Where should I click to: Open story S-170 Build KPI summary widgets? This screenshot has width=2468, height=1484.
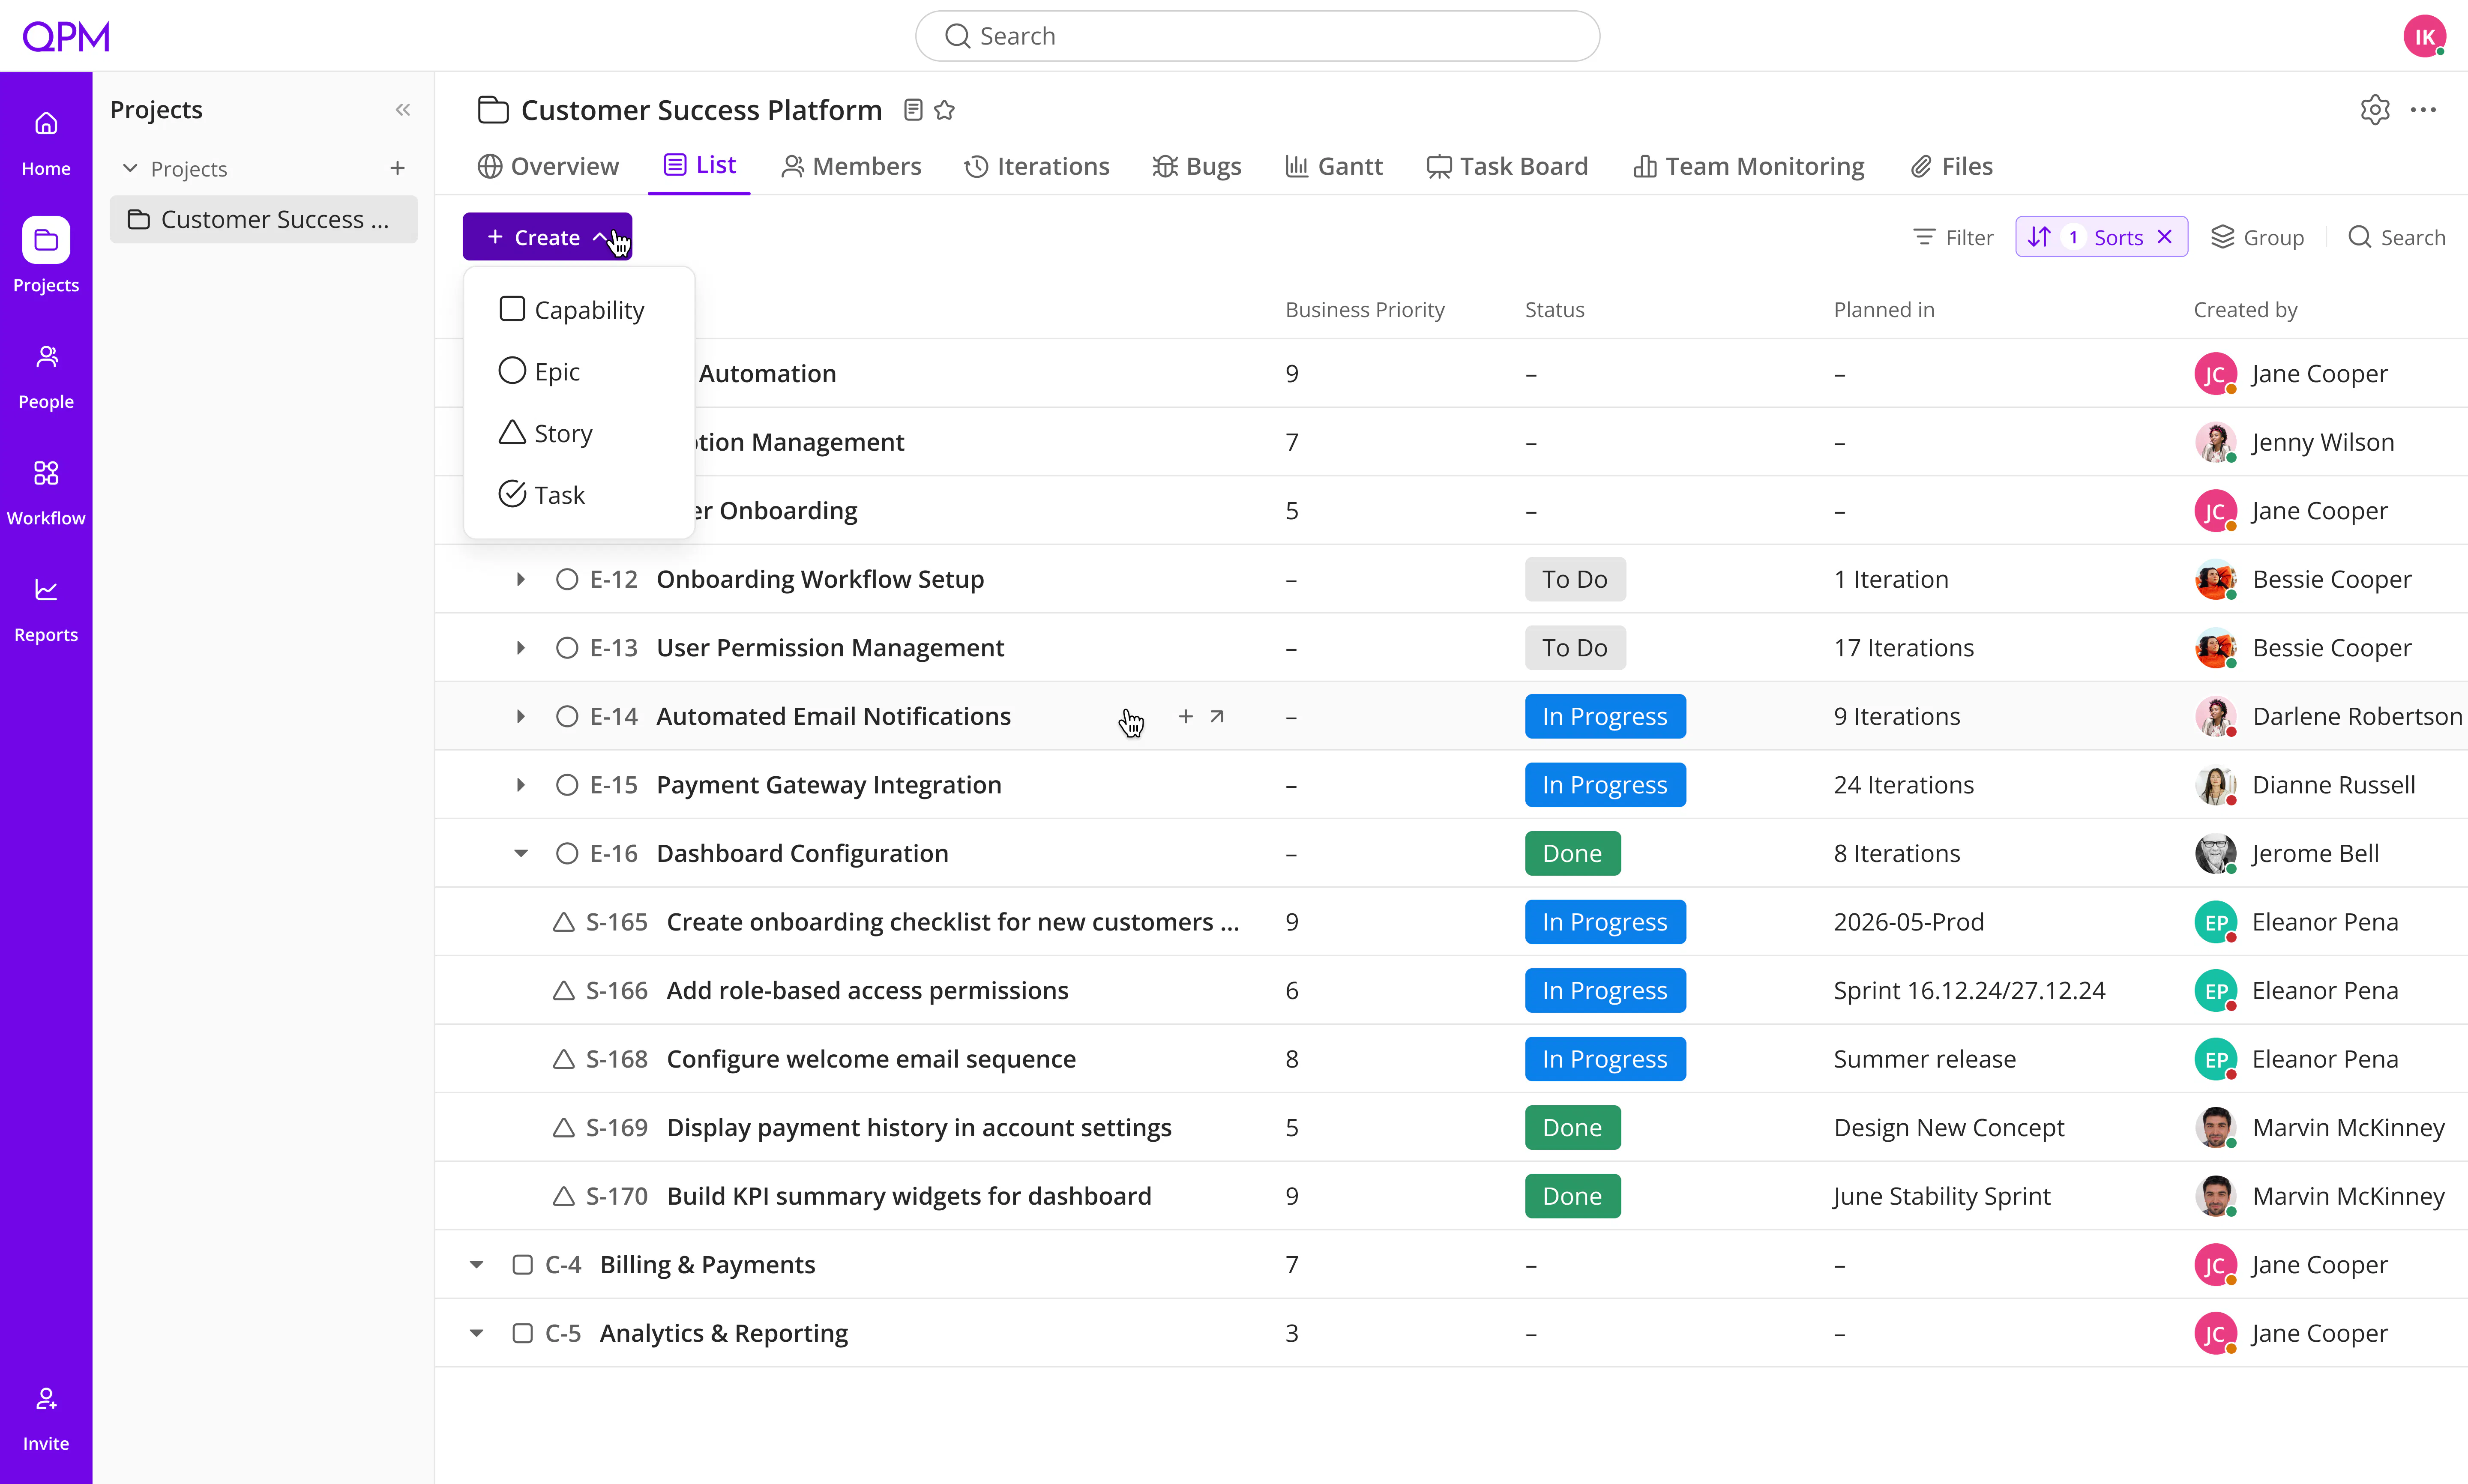click(909, 1196)
